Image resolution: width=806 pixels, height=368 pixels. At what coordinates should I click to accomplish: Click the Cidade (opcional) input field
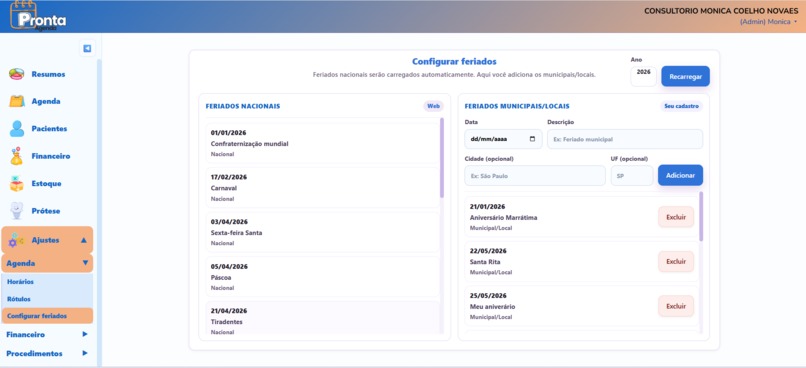pos(535,175)
